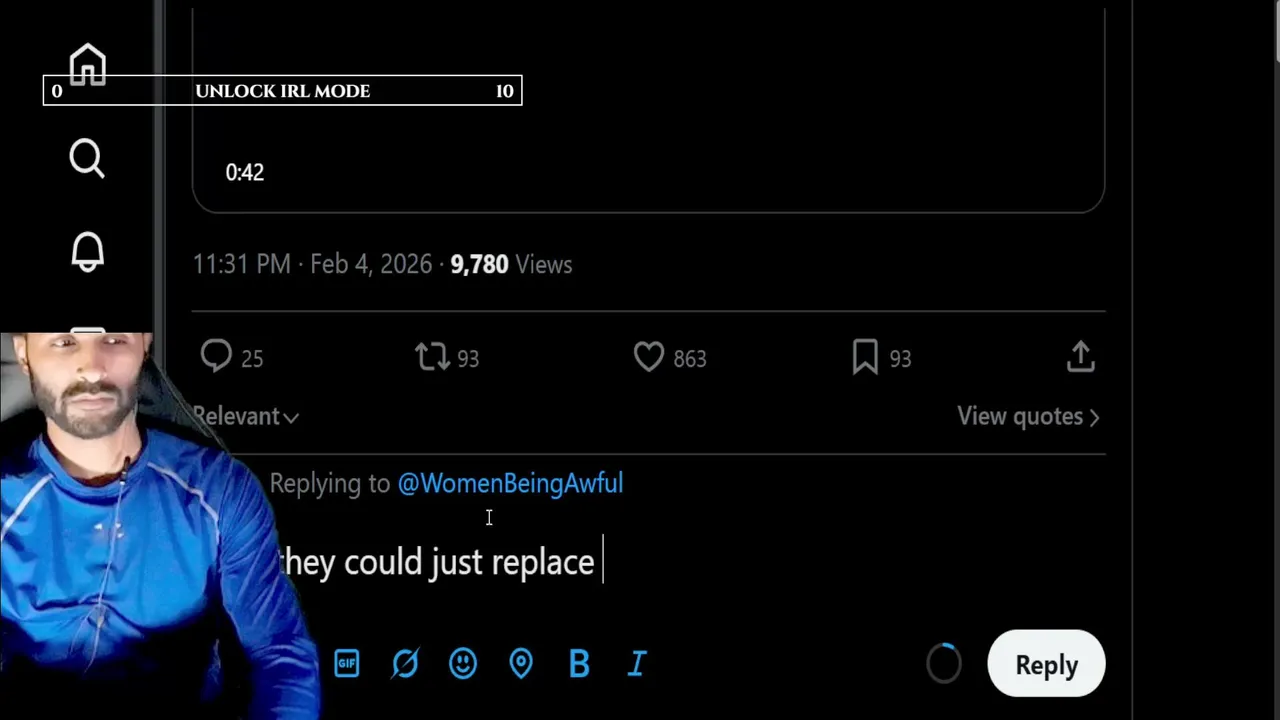Share the post via the upload arrow icon
Viewport: 1280px width, 720px height.
(x=1080, y=357)
